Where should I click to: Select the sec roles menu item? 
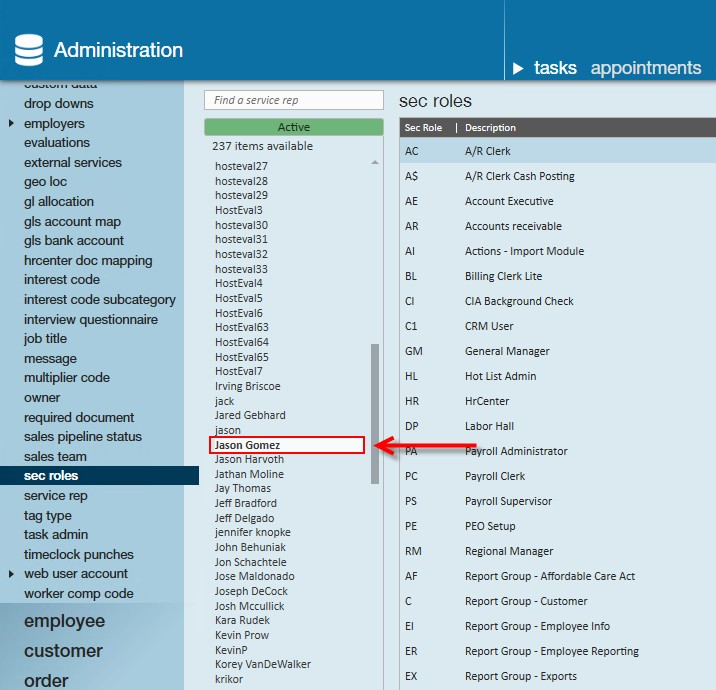pyautogui.click(x=100, y=475)
